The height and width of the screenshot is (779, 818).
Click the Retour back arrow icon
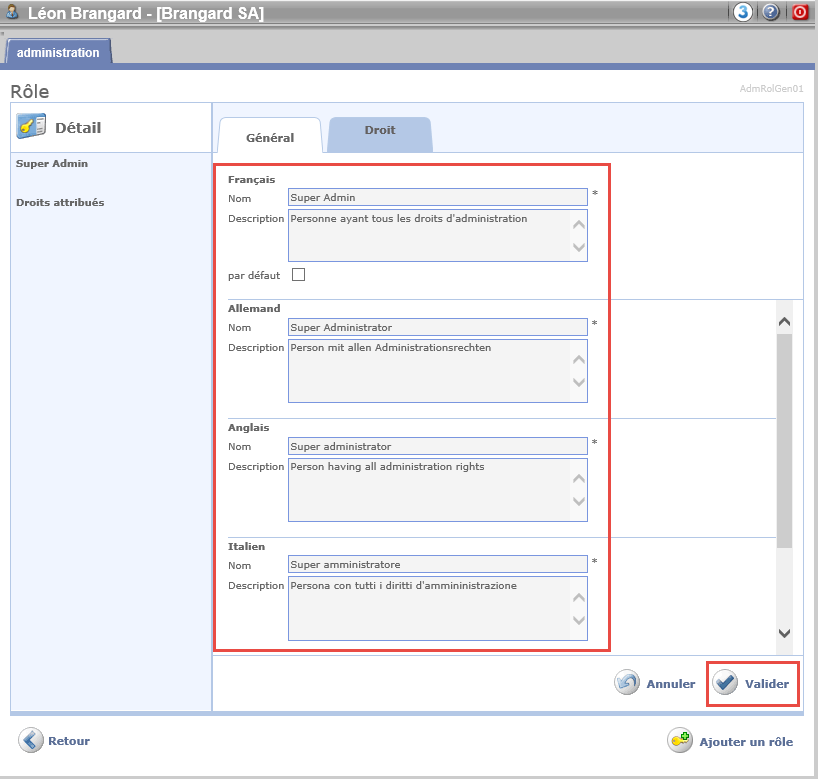click(32, 741)
